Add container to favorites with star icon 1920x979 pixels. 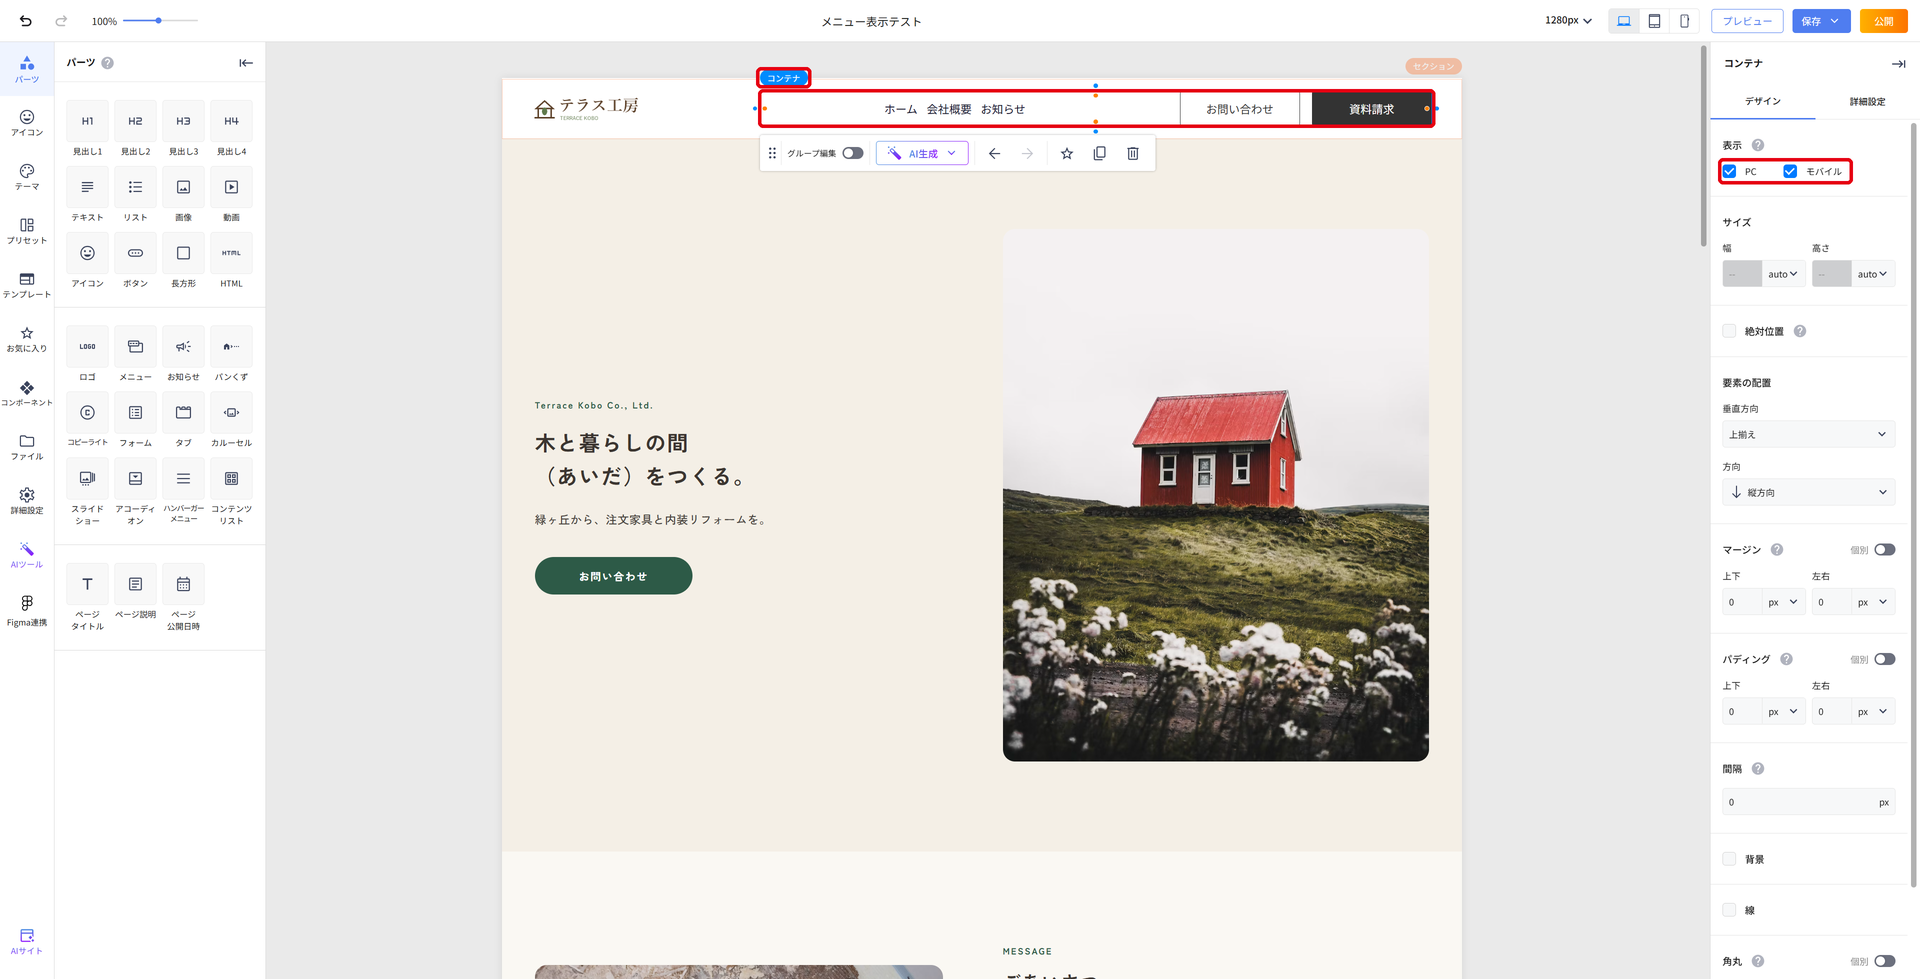[x=1067, y=153]
